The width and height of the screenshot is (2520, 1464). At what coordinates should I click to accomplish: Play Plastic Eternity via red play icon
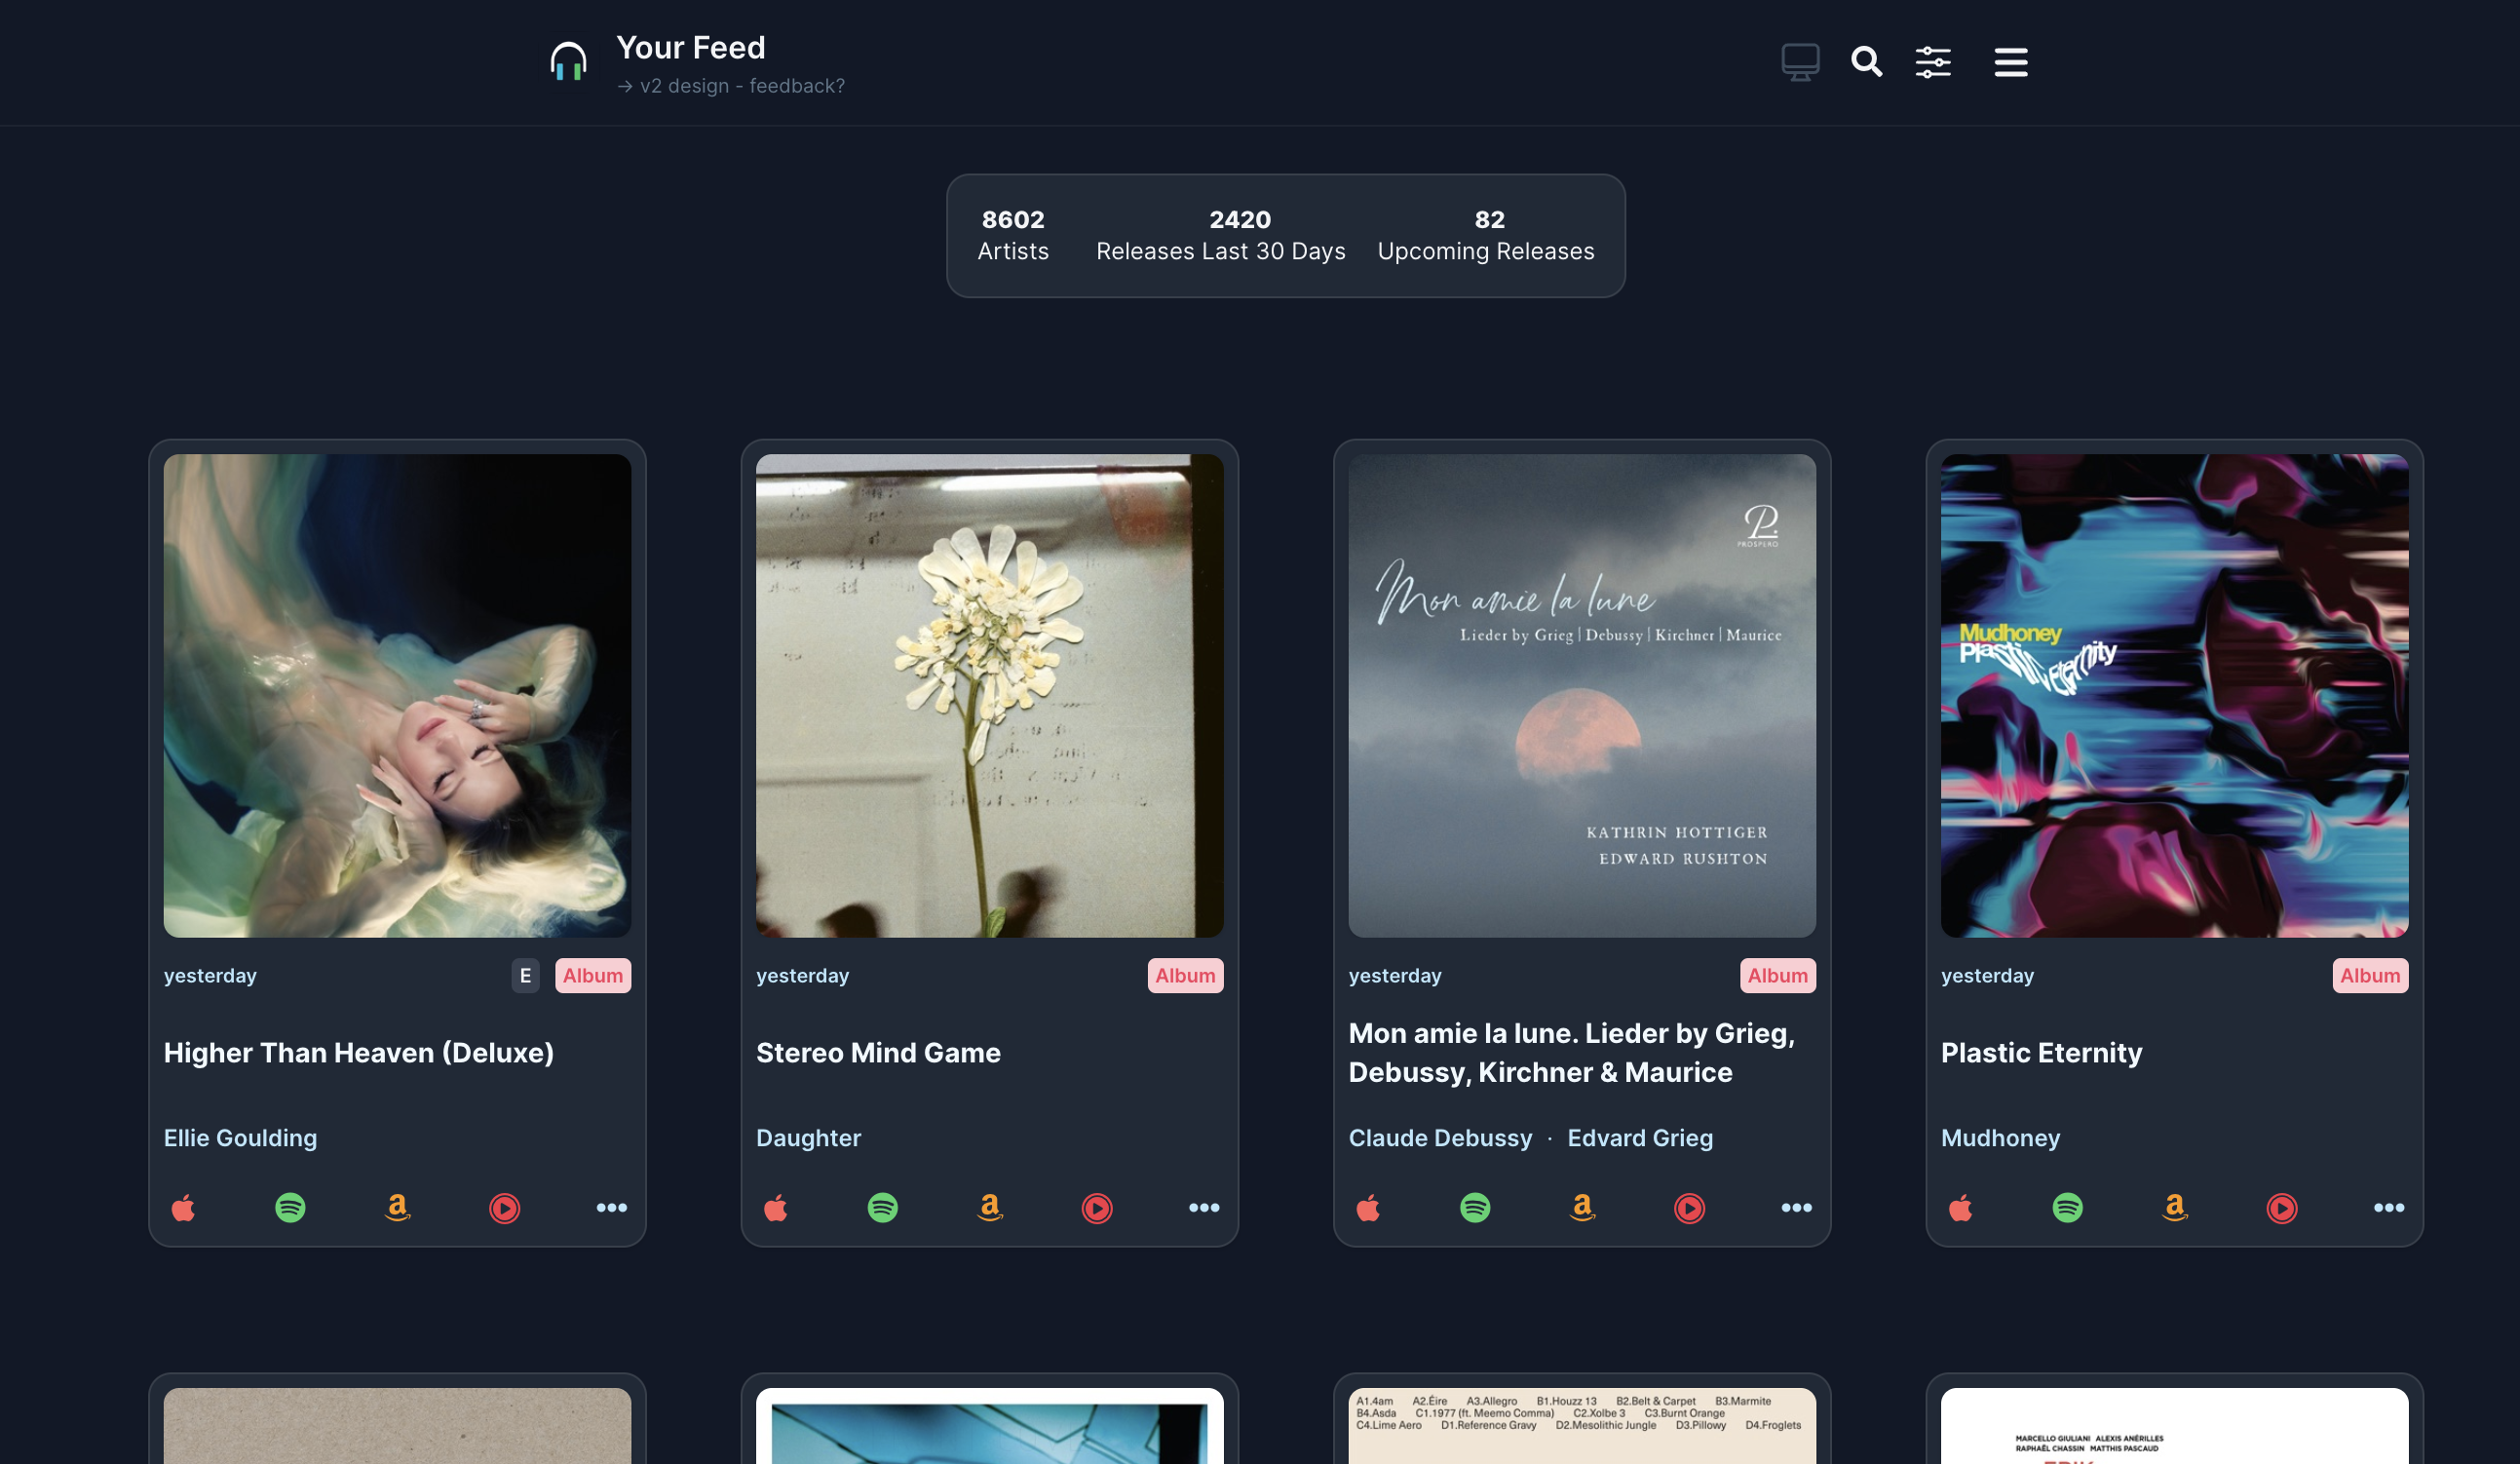[x=2282, y=1208]
